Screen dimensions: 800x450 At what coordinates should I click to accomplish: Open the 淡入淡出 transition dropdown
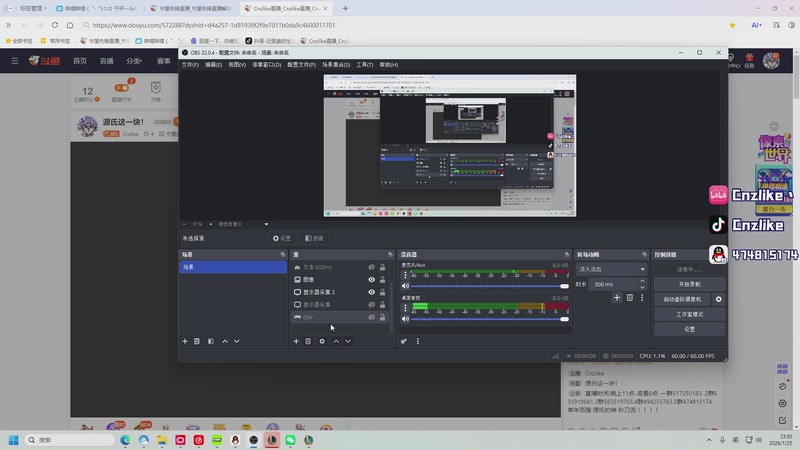pyautogui.click(x=612, y=269)
